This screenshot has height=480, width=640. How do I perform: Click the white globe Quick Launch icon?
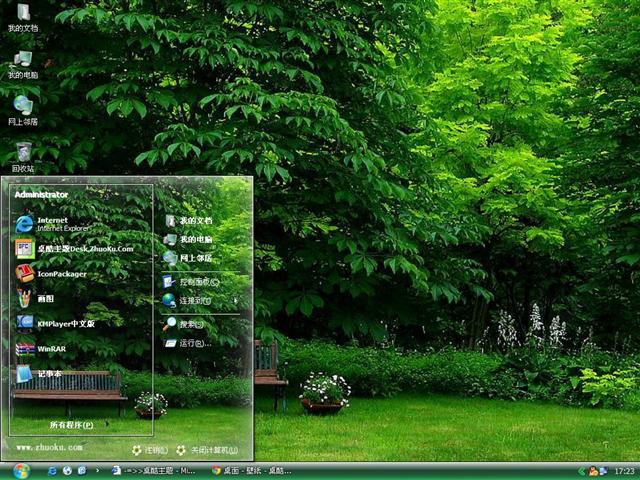(67, 471)
